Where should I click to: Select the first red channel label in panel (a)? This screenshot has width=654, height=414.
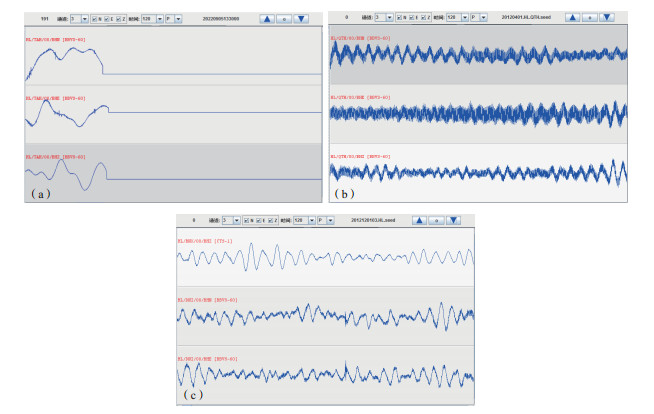pyautogui.click(x=55, y=40)
